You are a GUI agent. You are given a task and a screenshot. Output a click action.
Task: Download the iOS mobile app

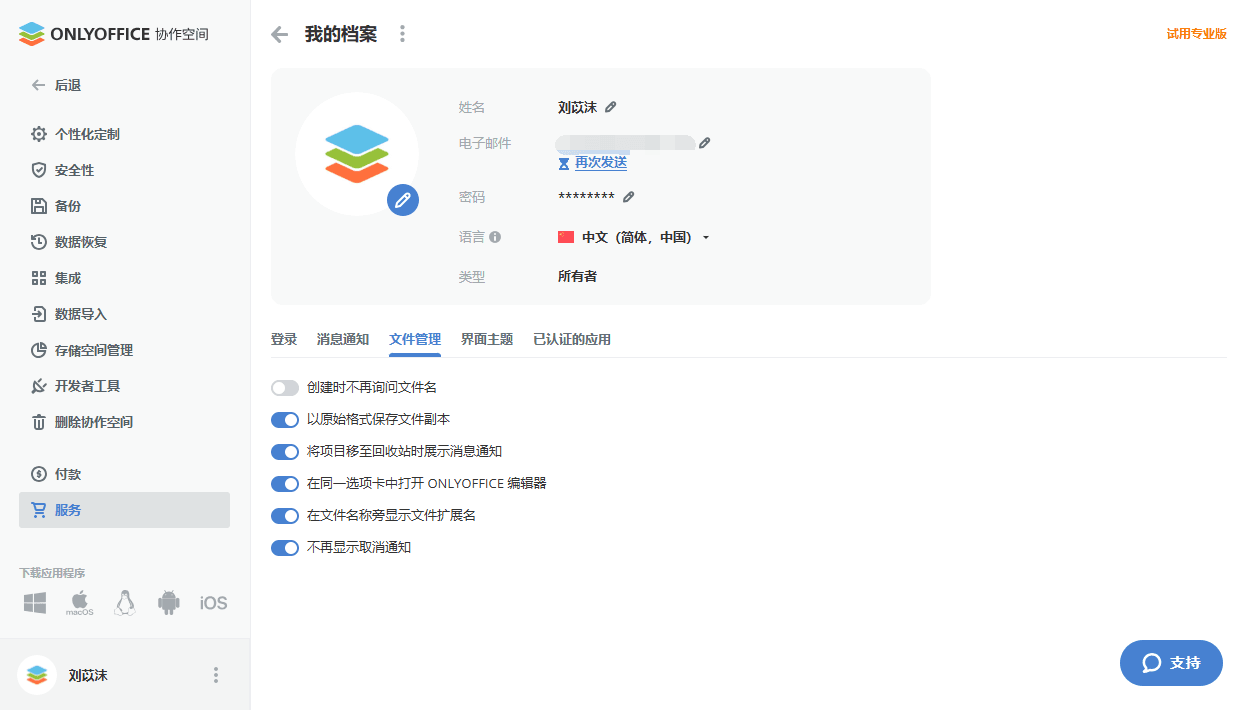pyautogui.click(x=213, y=603)
